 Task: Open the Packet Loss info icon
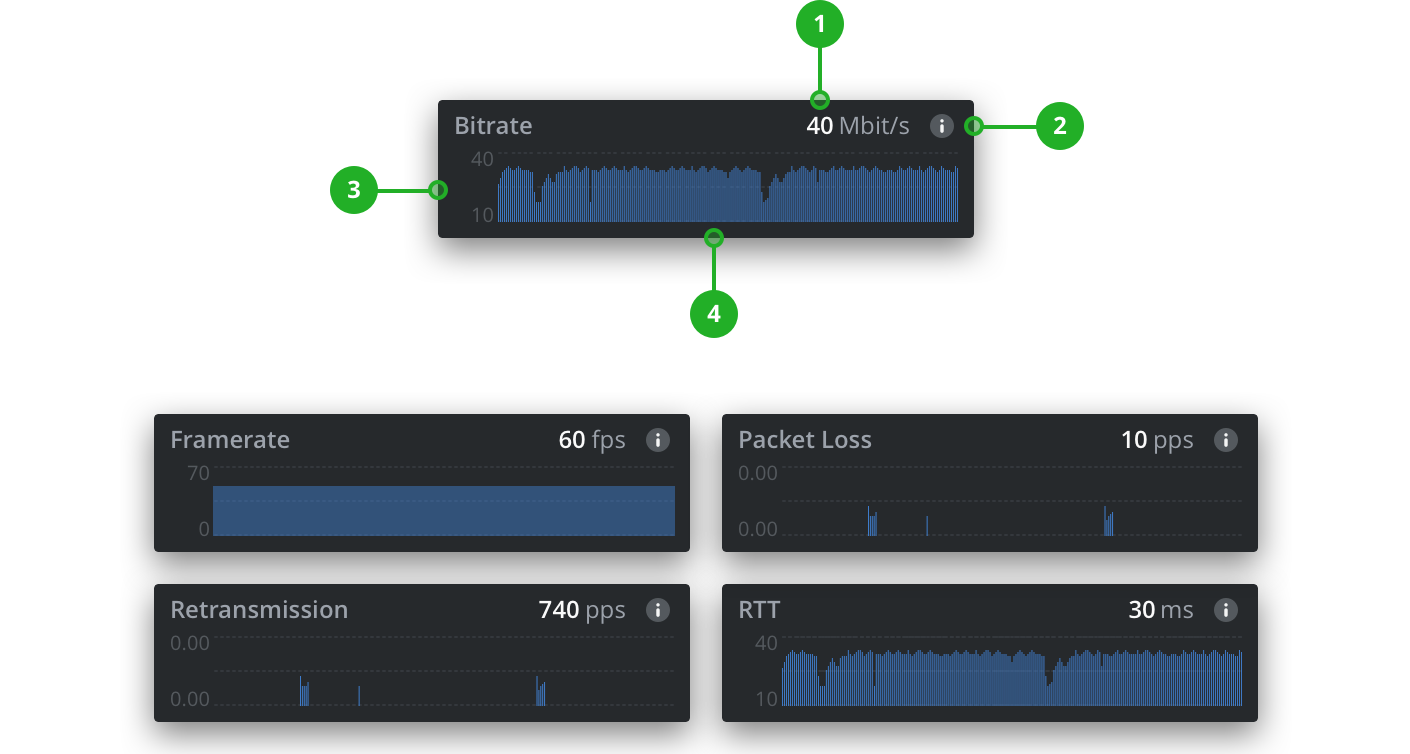pyautogui.click(x=1226, y=439)
